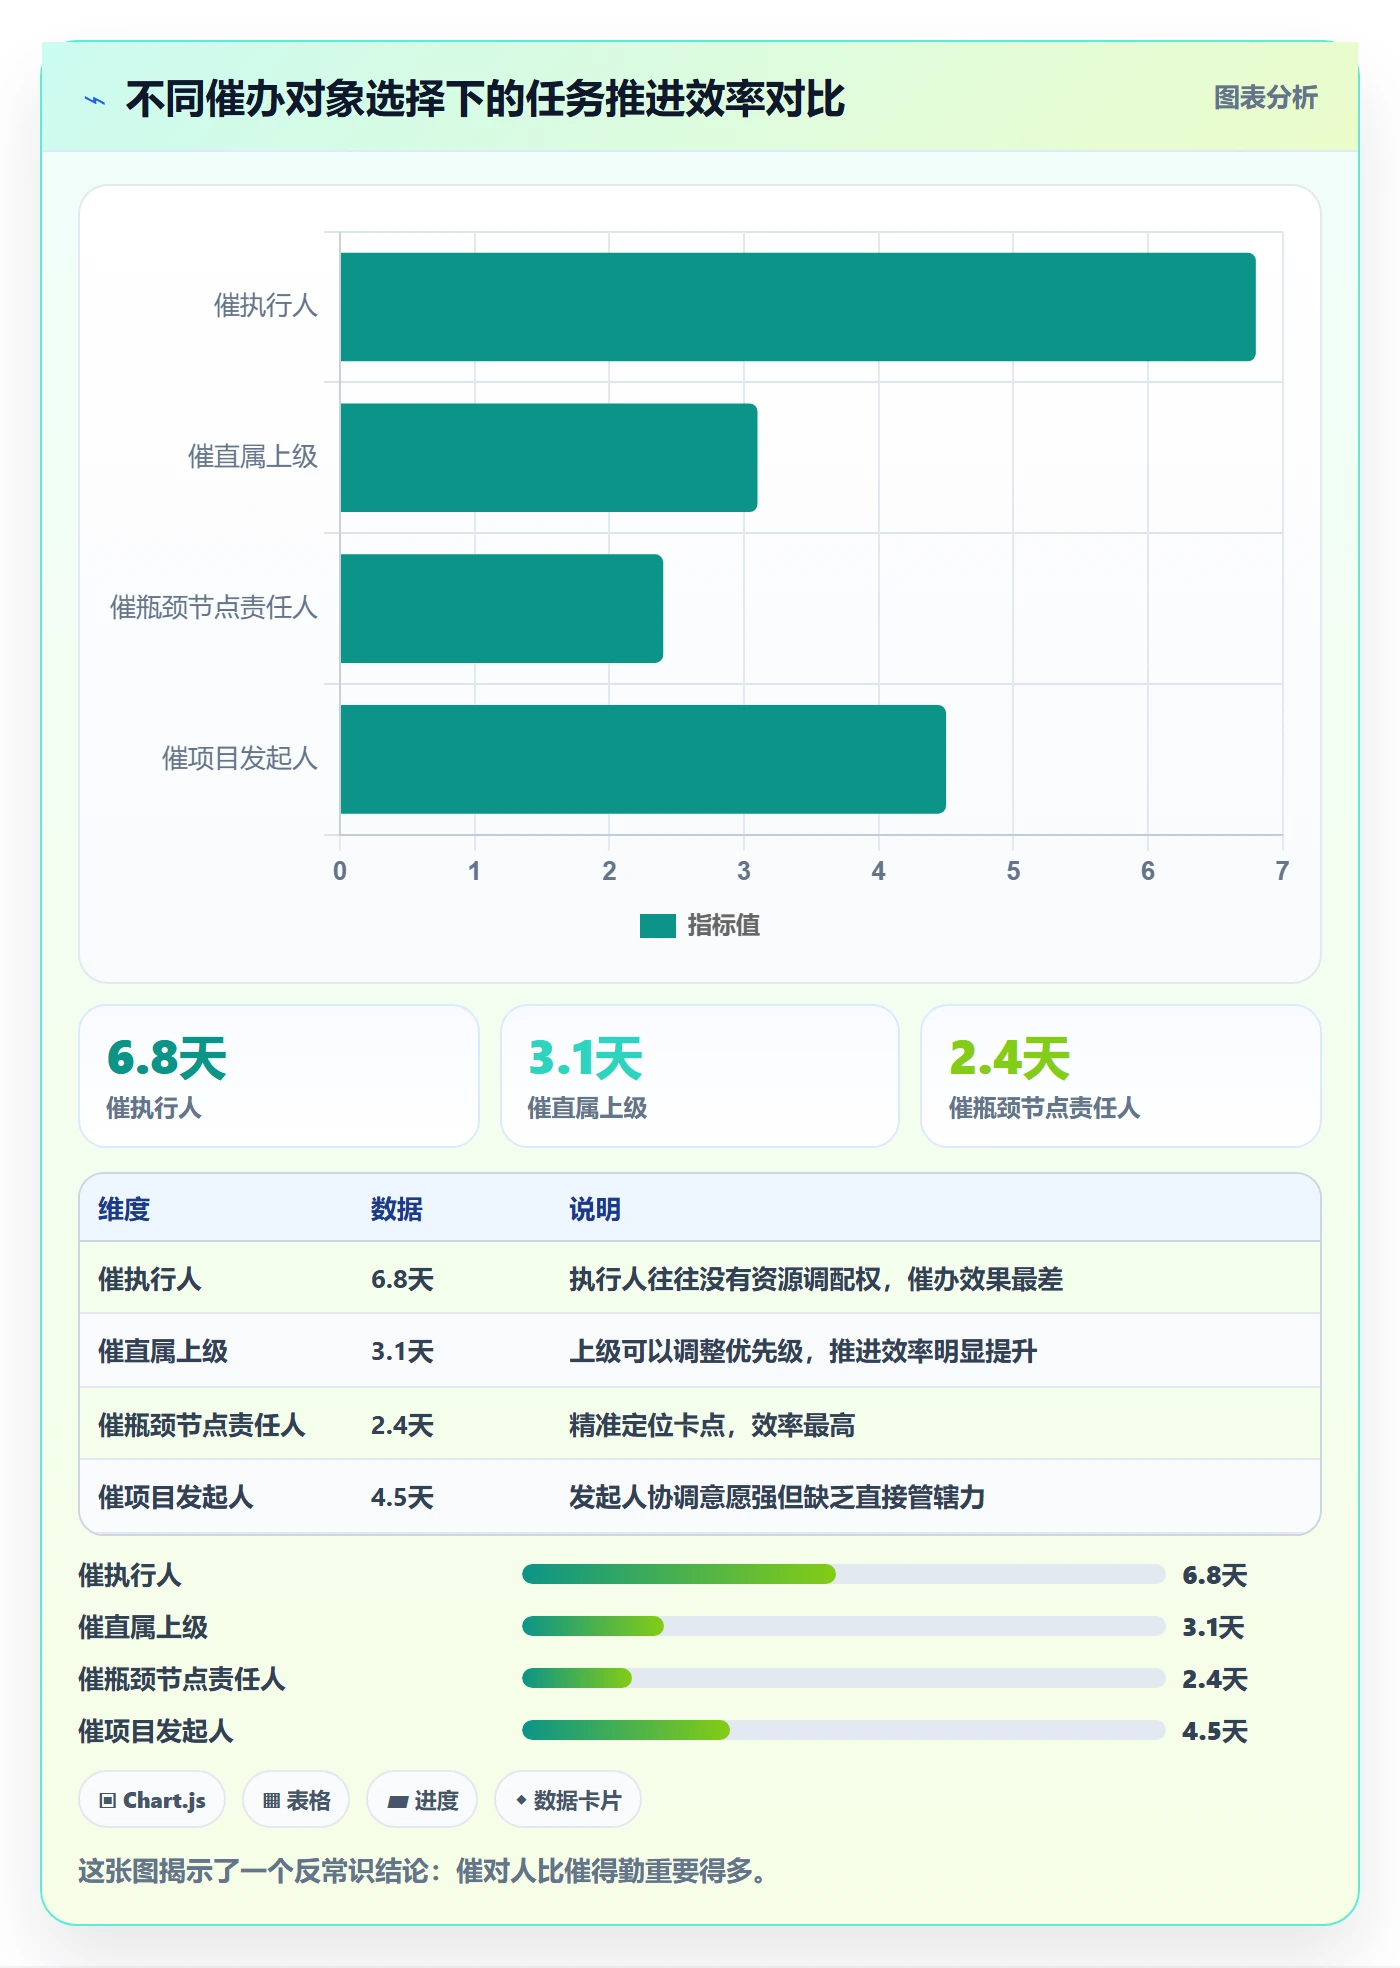Screen dimensions: 1400x1968
Task: Click the lightning bolt icon beside the title
Action: pos(95,100)
